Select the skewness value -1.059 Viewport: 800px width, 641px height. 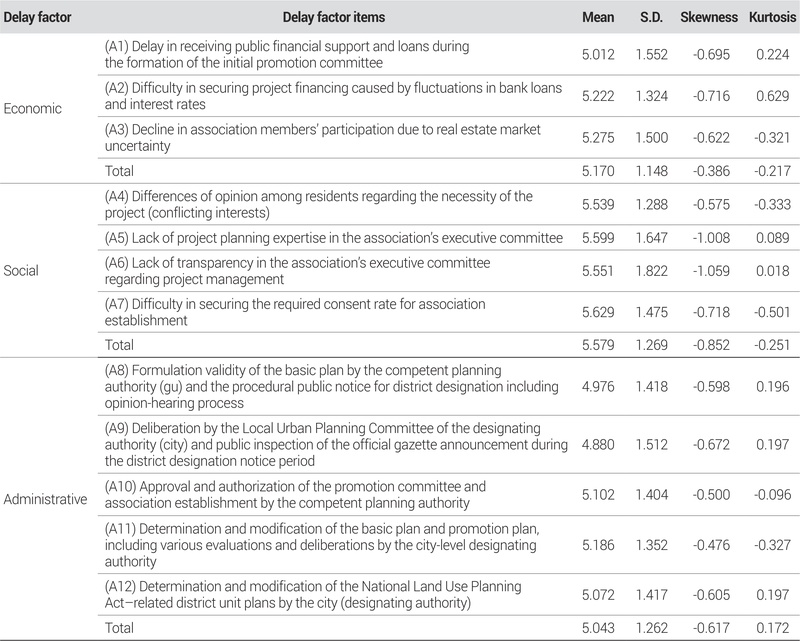(712, 271)
